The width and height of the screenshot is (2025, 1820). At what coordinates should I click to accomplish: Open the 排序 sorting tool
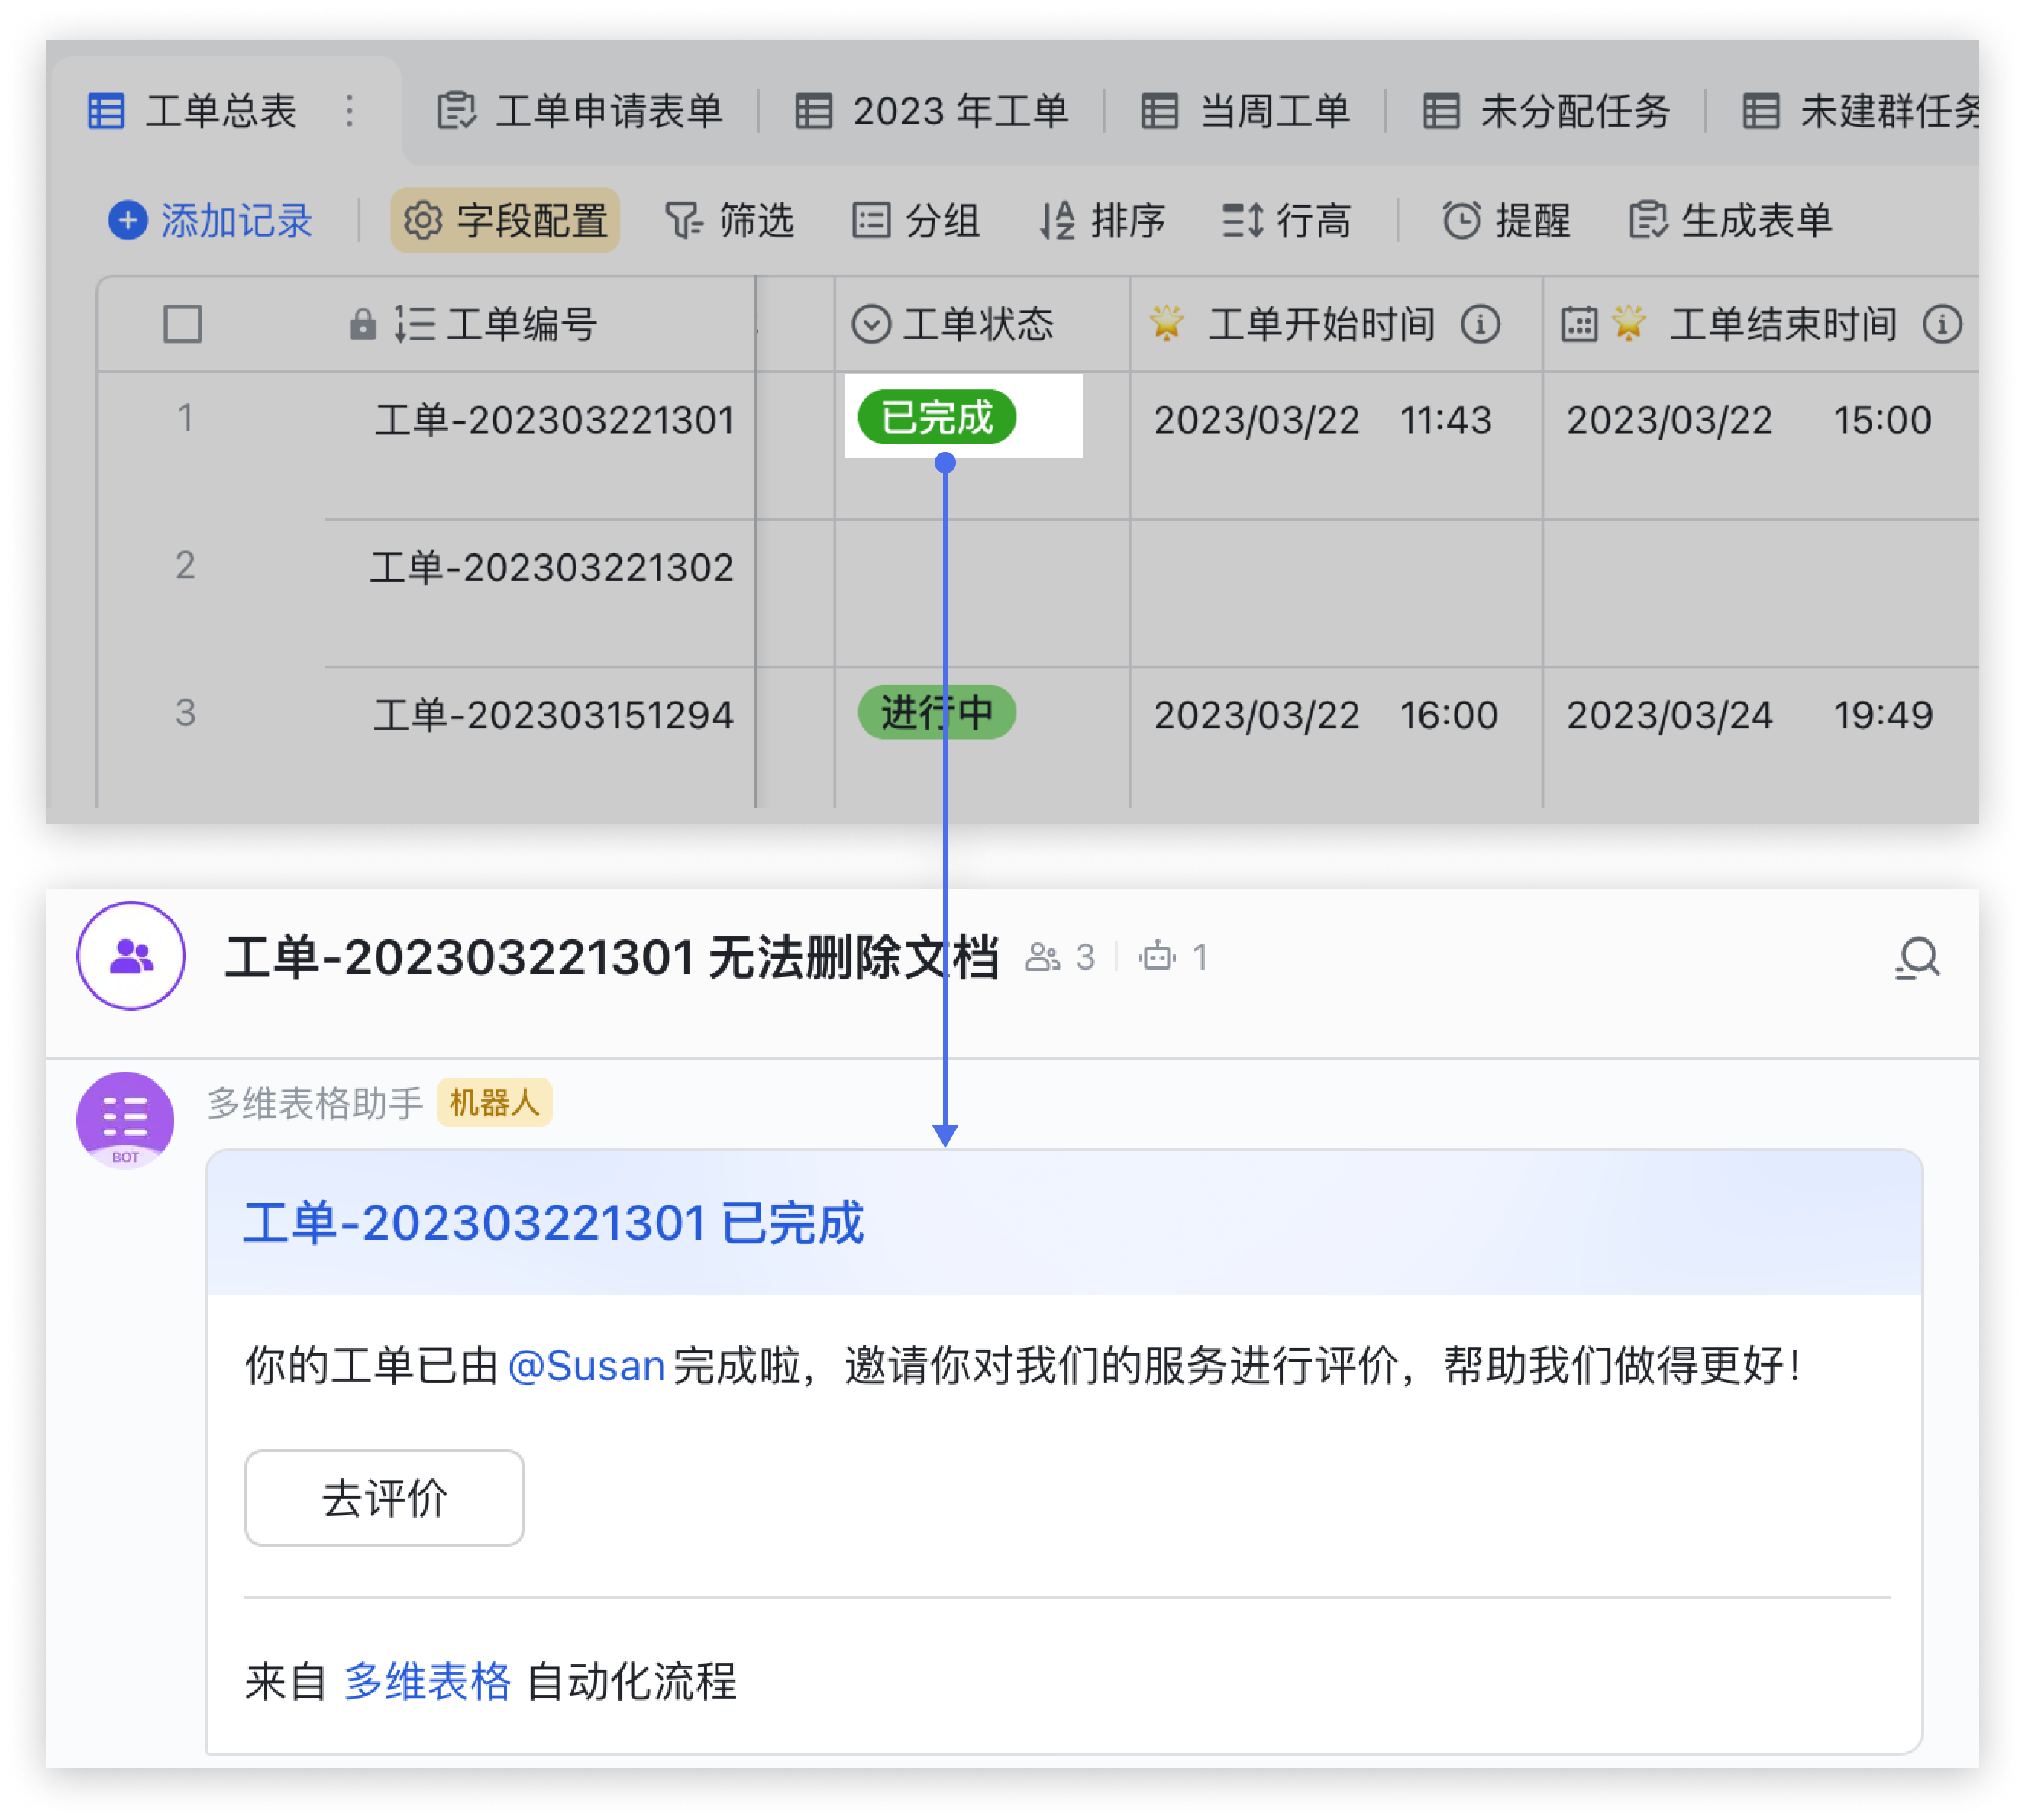(x=1103, y=222)
